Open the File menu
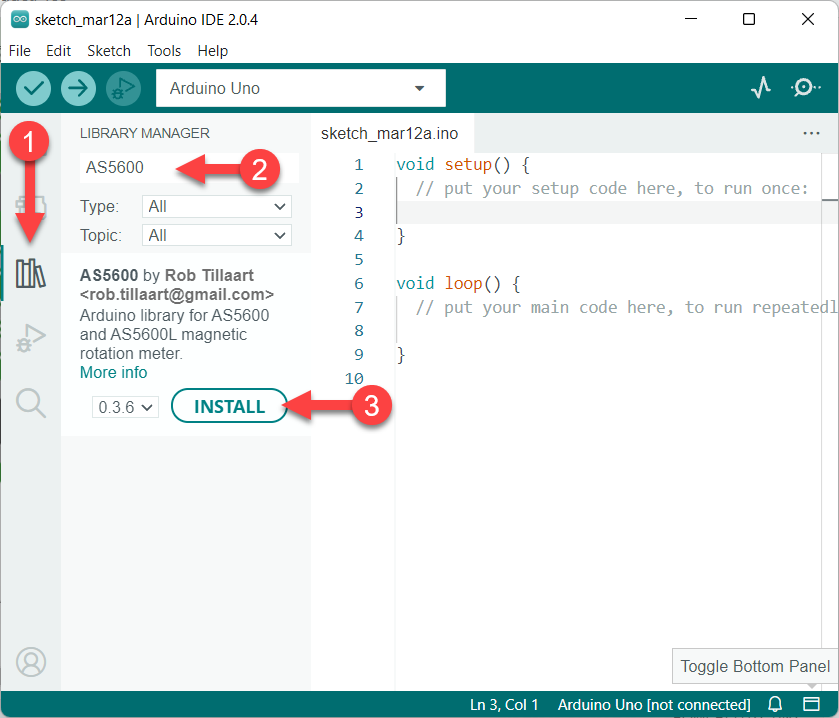This screenshot has width=839, height=718. click(20, 51)
